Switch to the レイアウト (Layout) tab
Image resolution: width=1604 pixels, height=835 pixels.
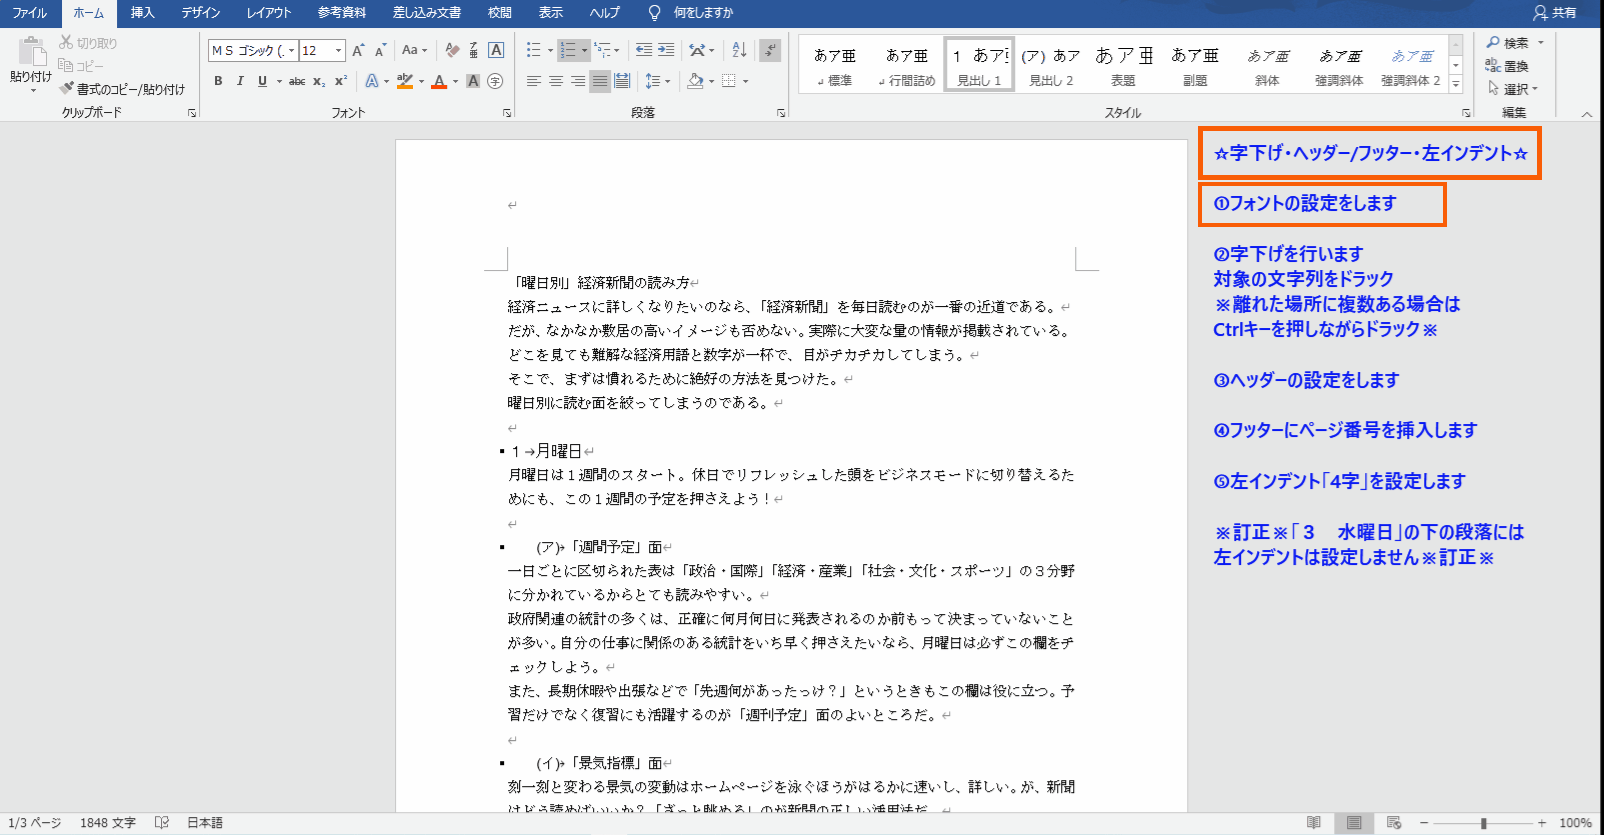268,13
